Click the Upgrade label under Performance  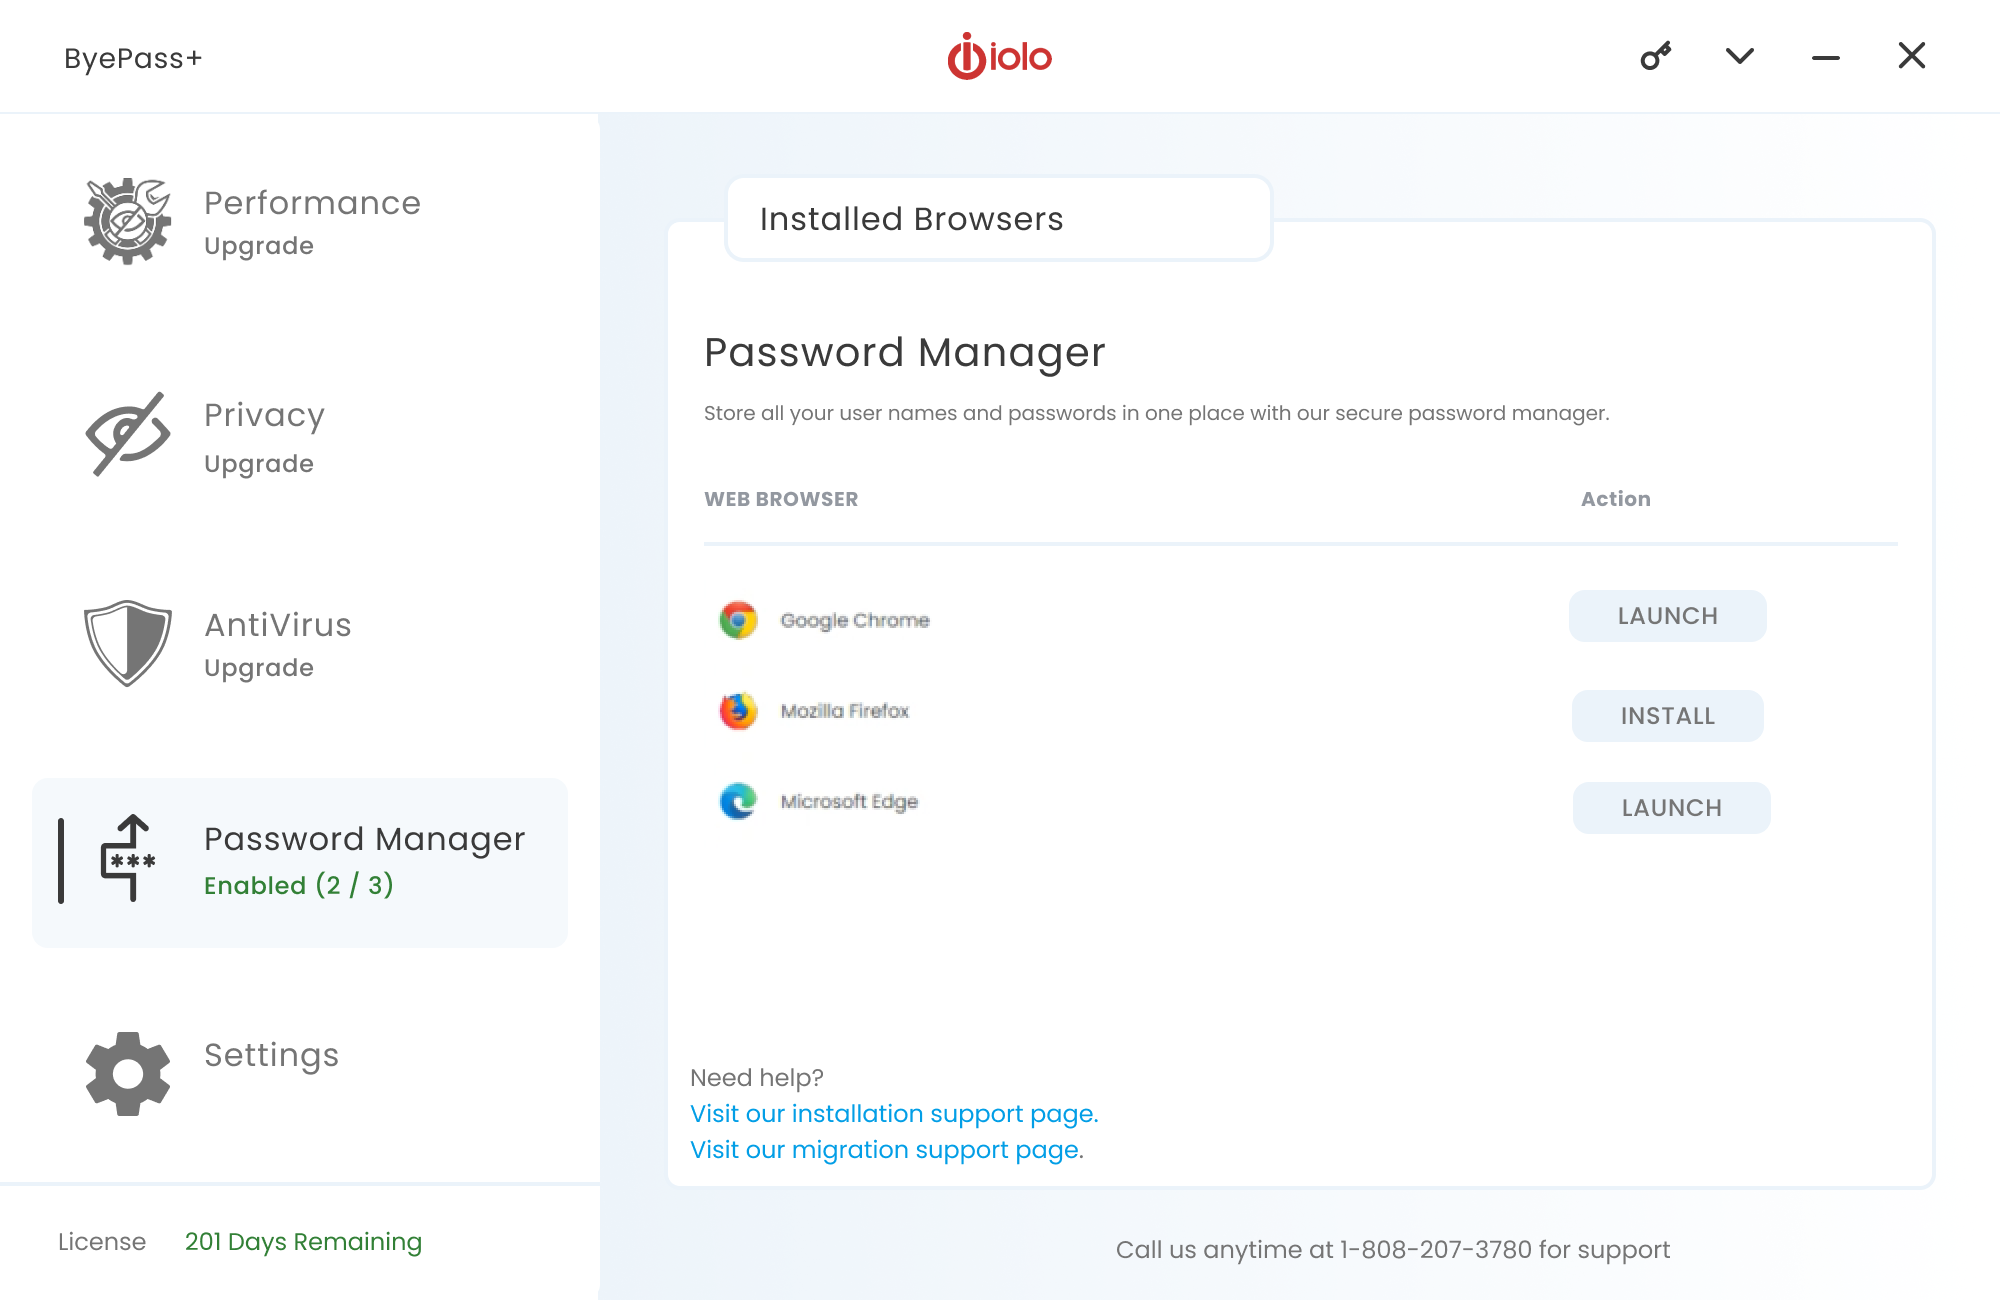pyautogui.click(x=259, y=246)
